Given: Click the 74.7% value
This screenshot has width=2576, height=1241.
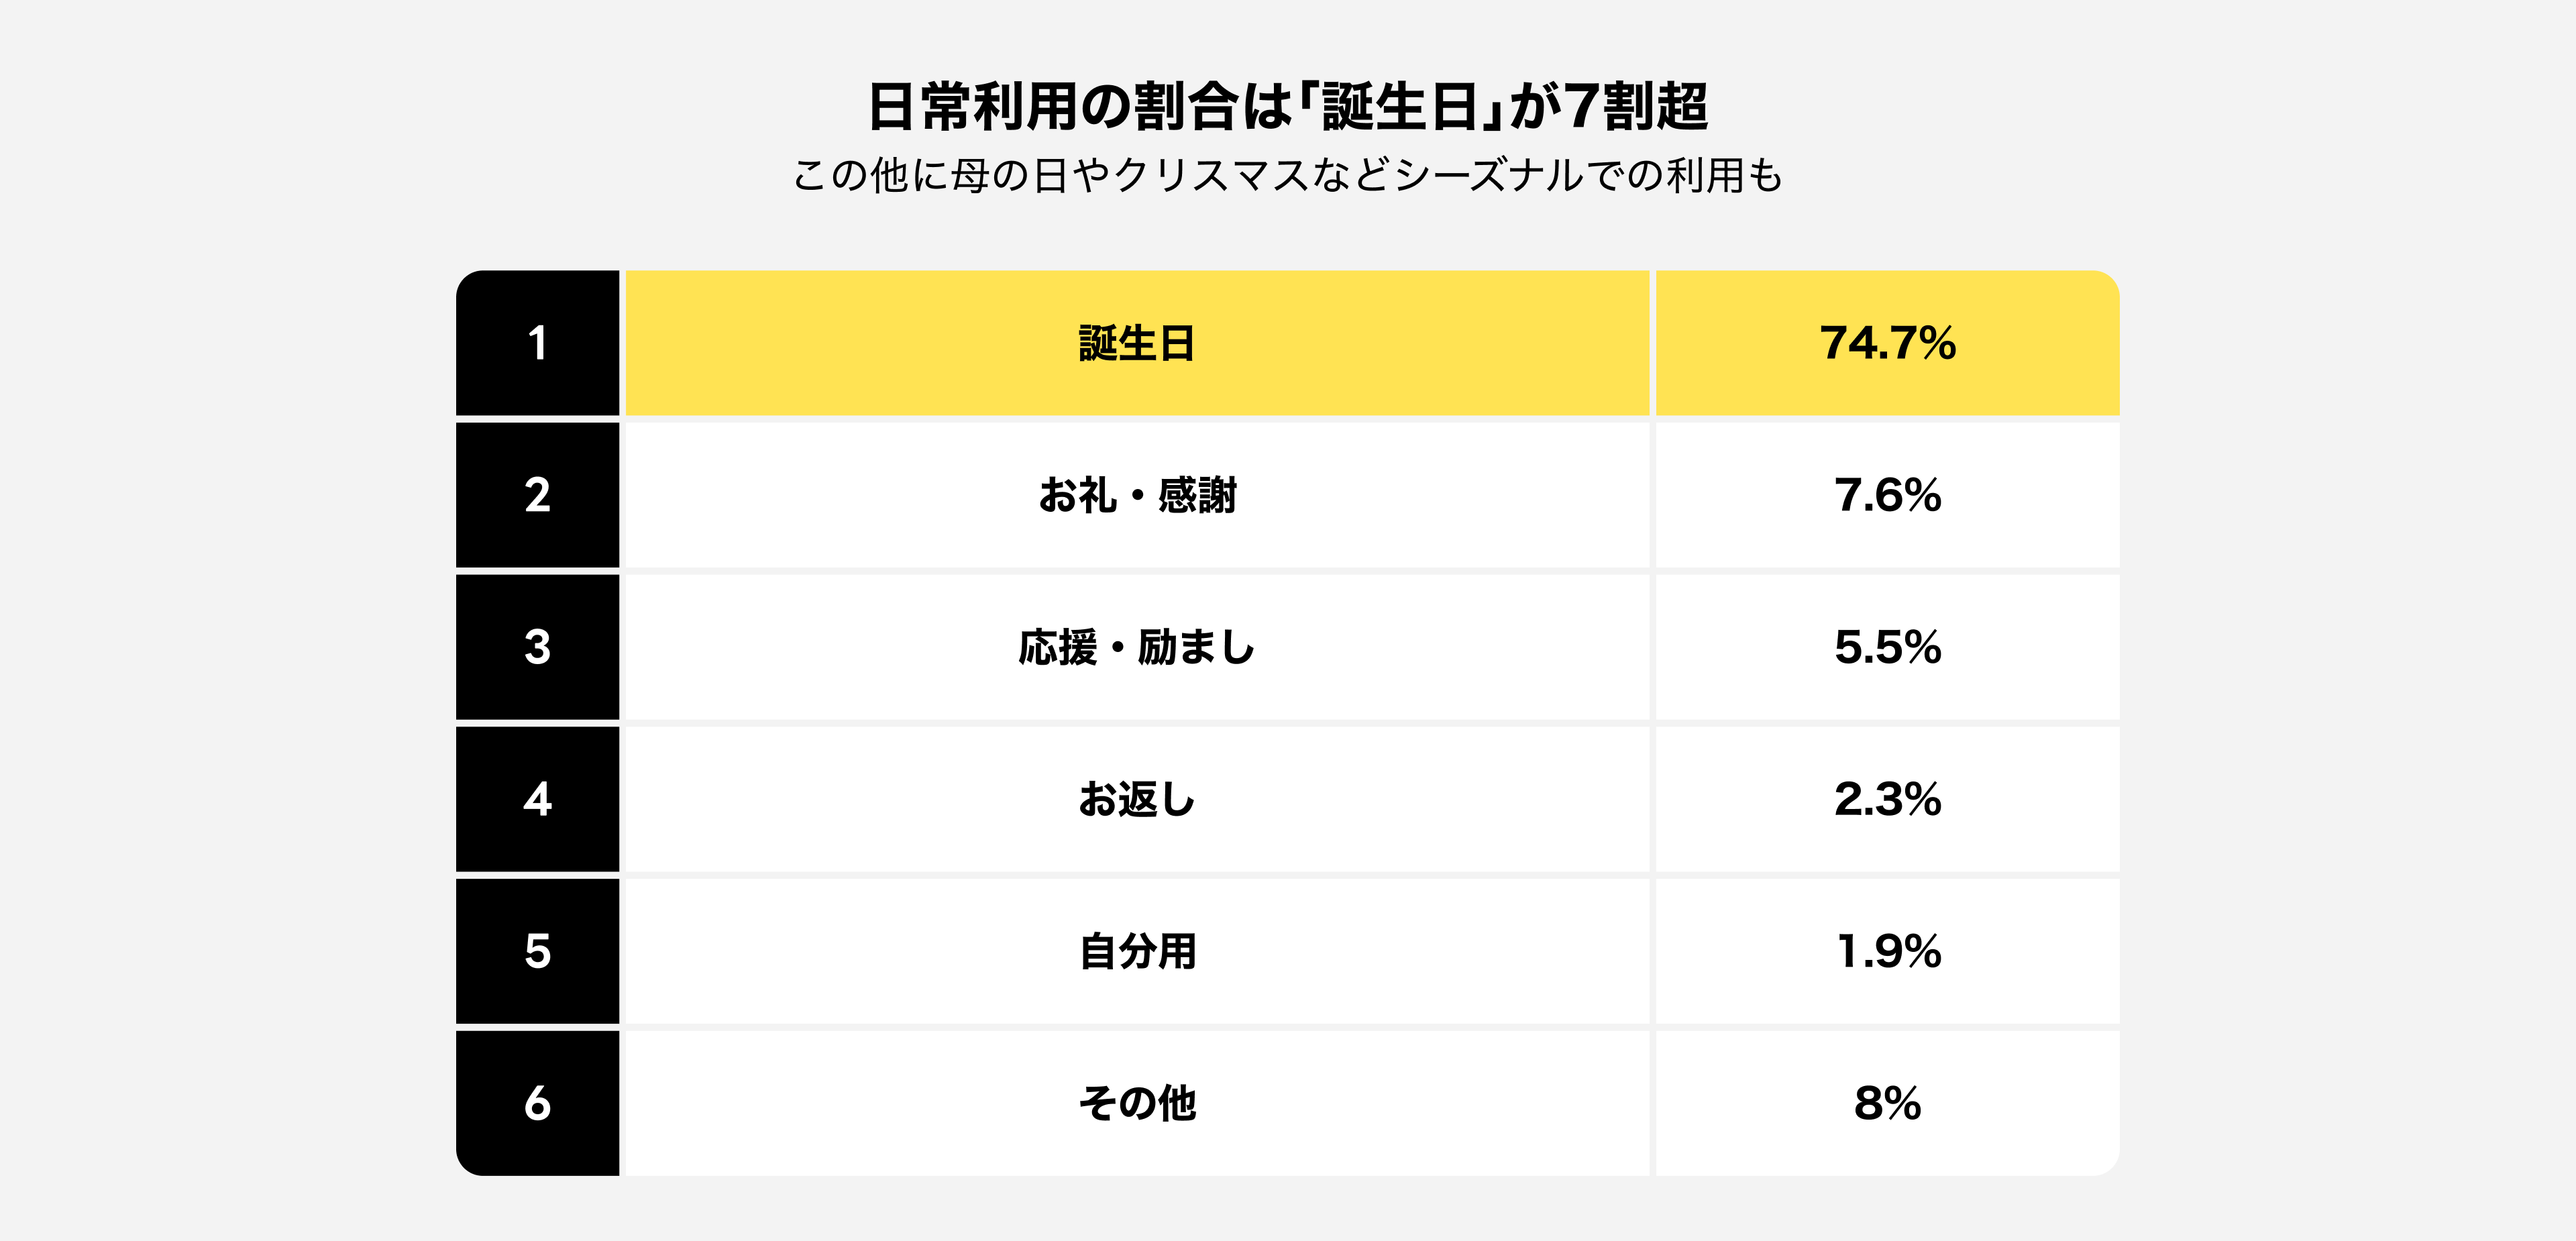Looking at the screenshot, I should point(1887,343).
